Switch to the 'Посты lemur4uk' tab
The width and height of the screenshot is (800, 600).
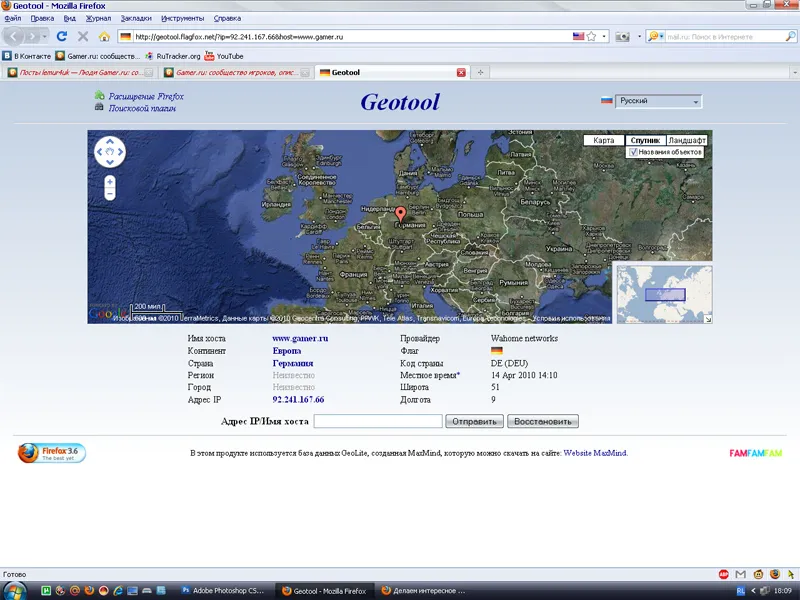coord(77,72)
